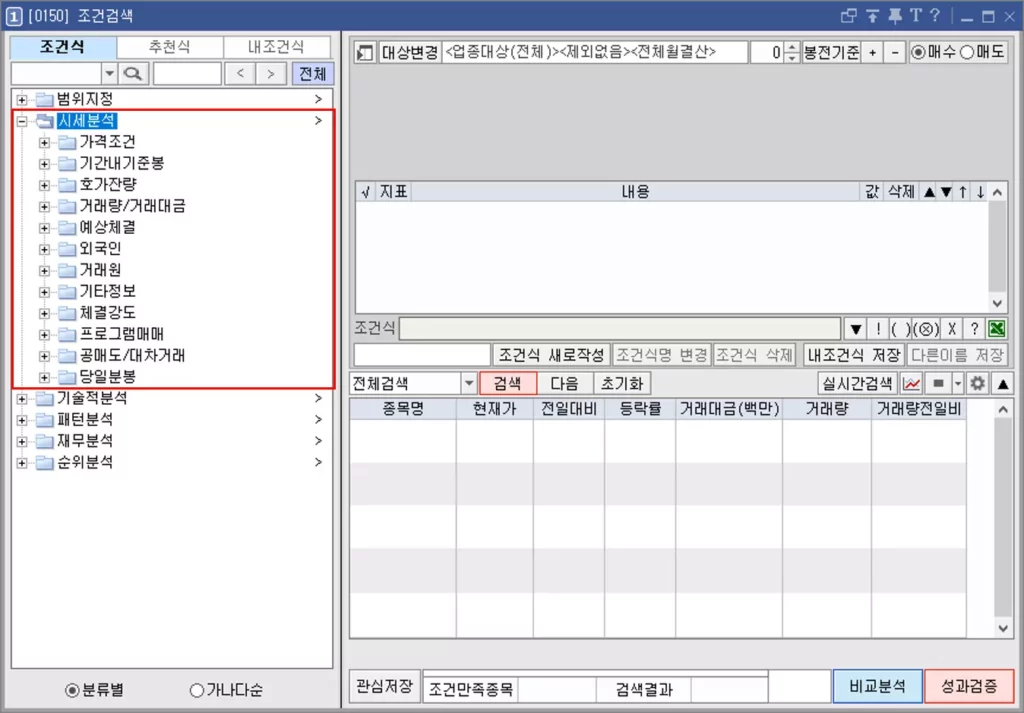
Task: Open the small dropdown arrow beside stop icon
Action: click(x=958, y=384)
